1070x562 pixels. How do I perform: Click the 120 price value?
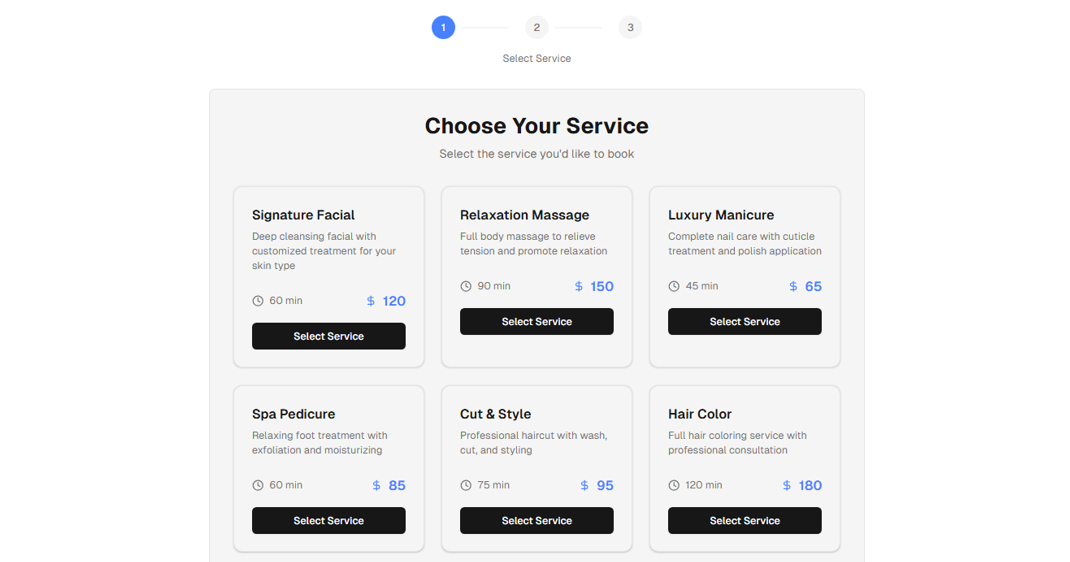point(394,301)
